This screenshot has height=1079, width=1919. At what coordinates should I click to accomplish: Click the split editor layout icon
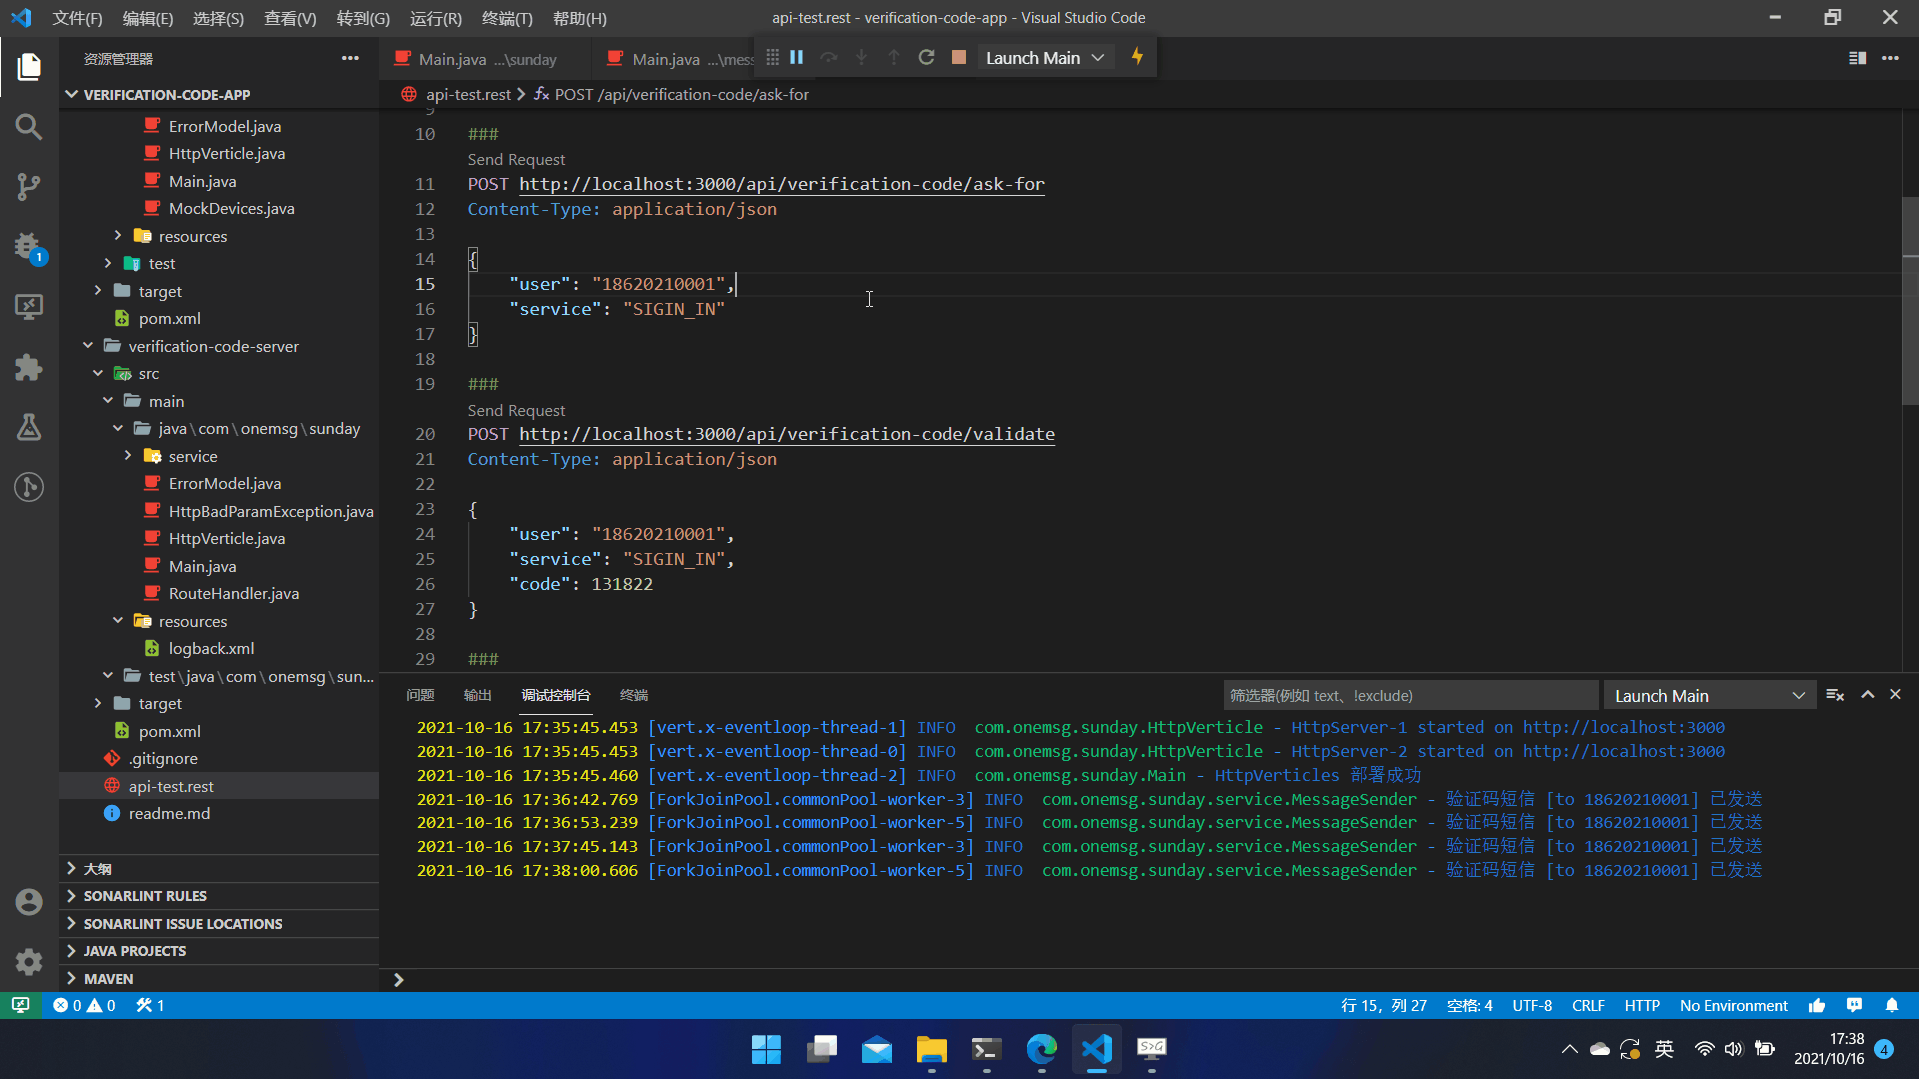pos(1857,58)
